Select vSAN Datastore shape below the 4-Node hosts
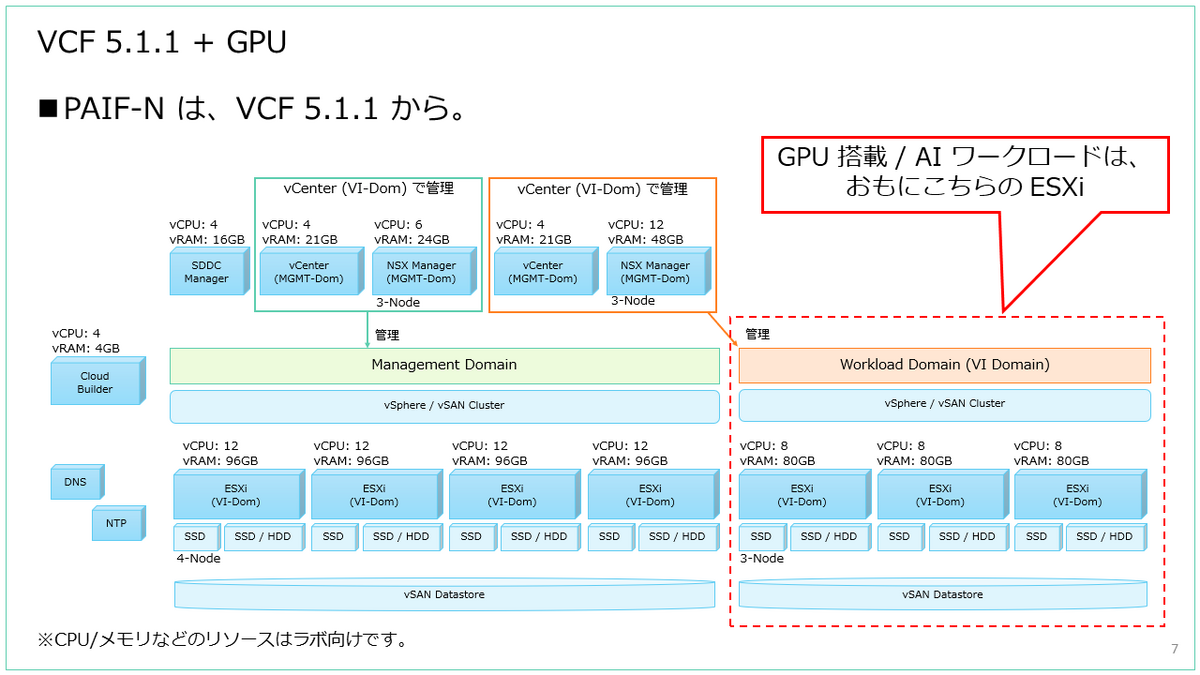The height and width of the screenshot is (675, 1200). pos(445,594)
